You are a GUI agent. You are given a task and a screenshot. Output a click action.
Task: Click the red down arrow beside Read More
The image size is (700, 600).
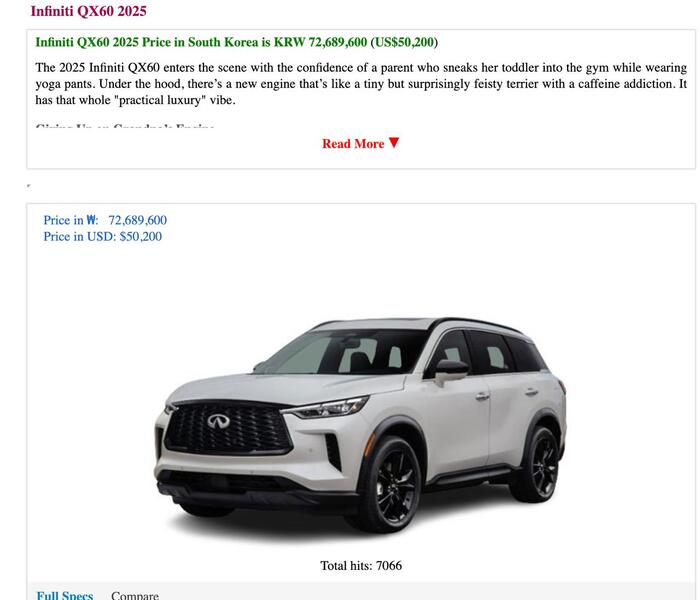394,143
